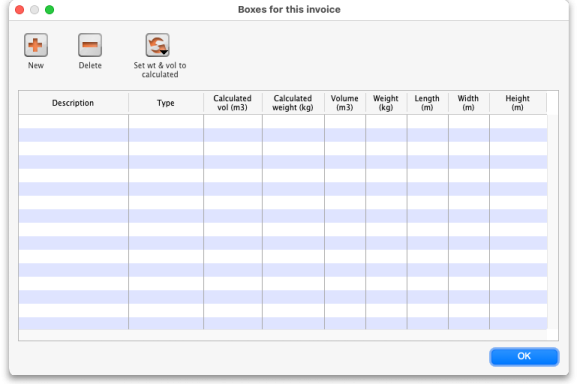The height and width of the screenshot is (384, 577).
Task: Close the window with the red button
Action: [20, 10]
